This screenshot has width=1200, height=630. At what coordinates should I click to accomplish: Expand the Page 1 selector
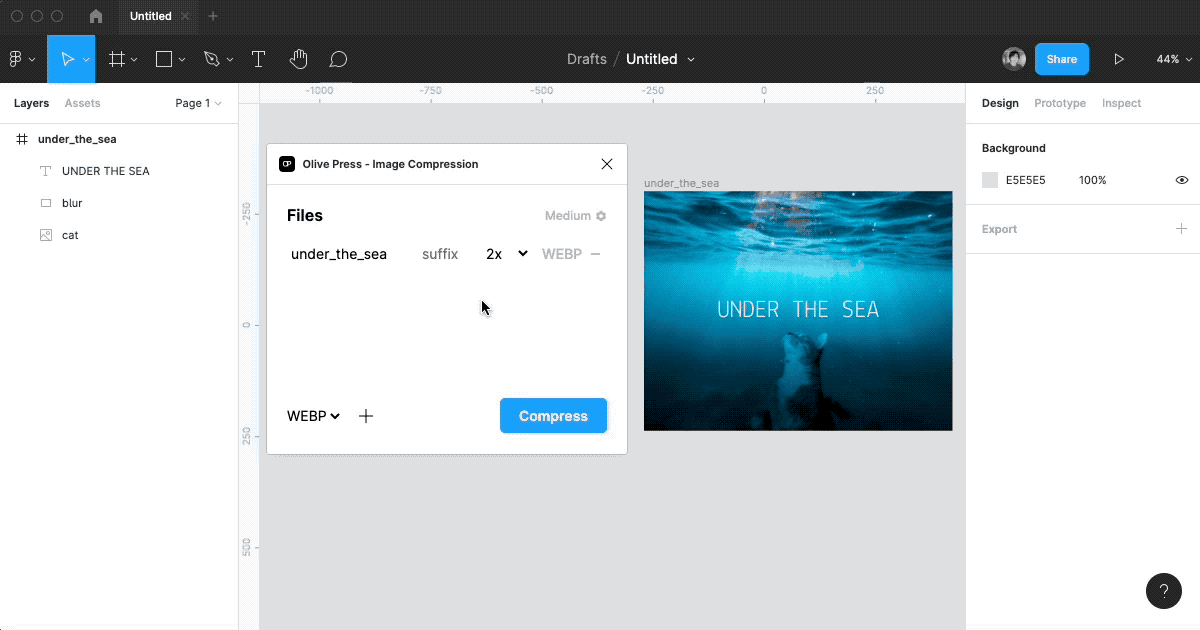(x=198, y=103)
